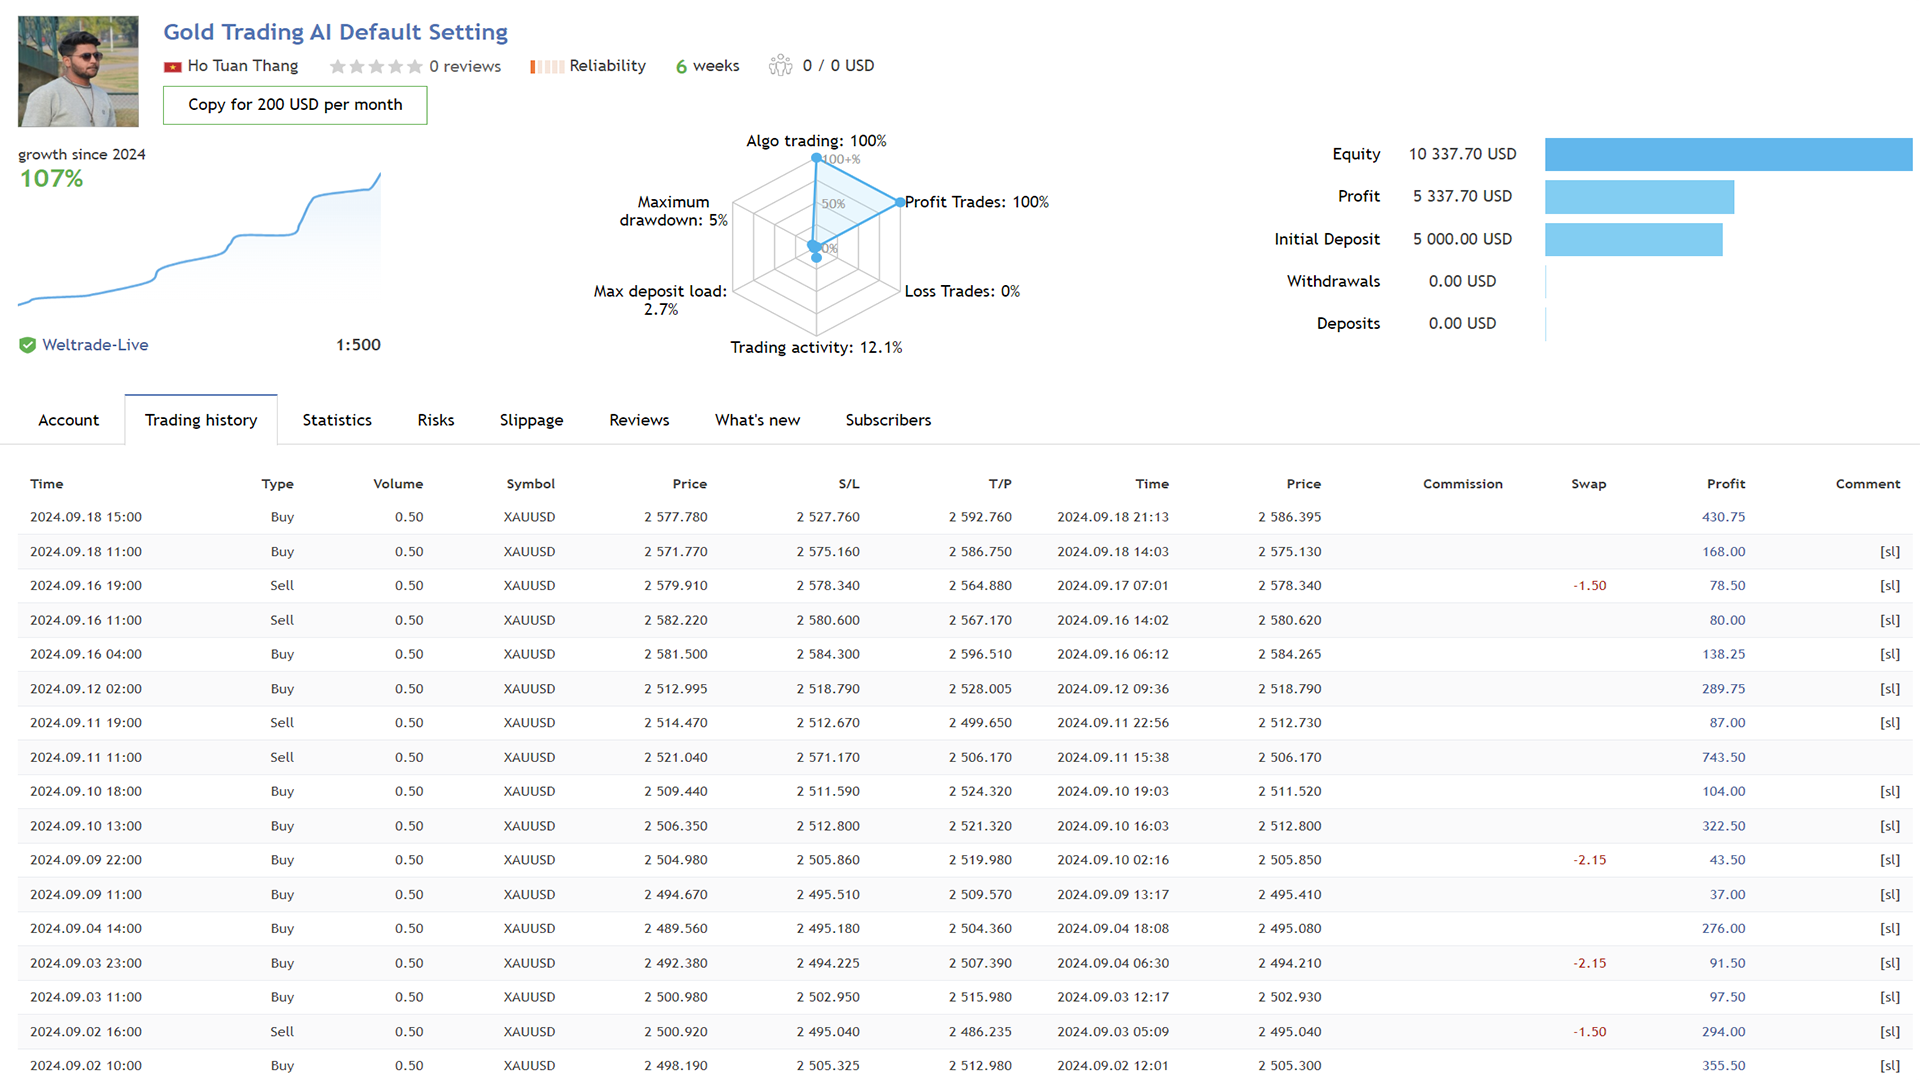Click the 743.50 profit value
Viewport: 1920px width, 1080px height.
(x=1723, y=758)
